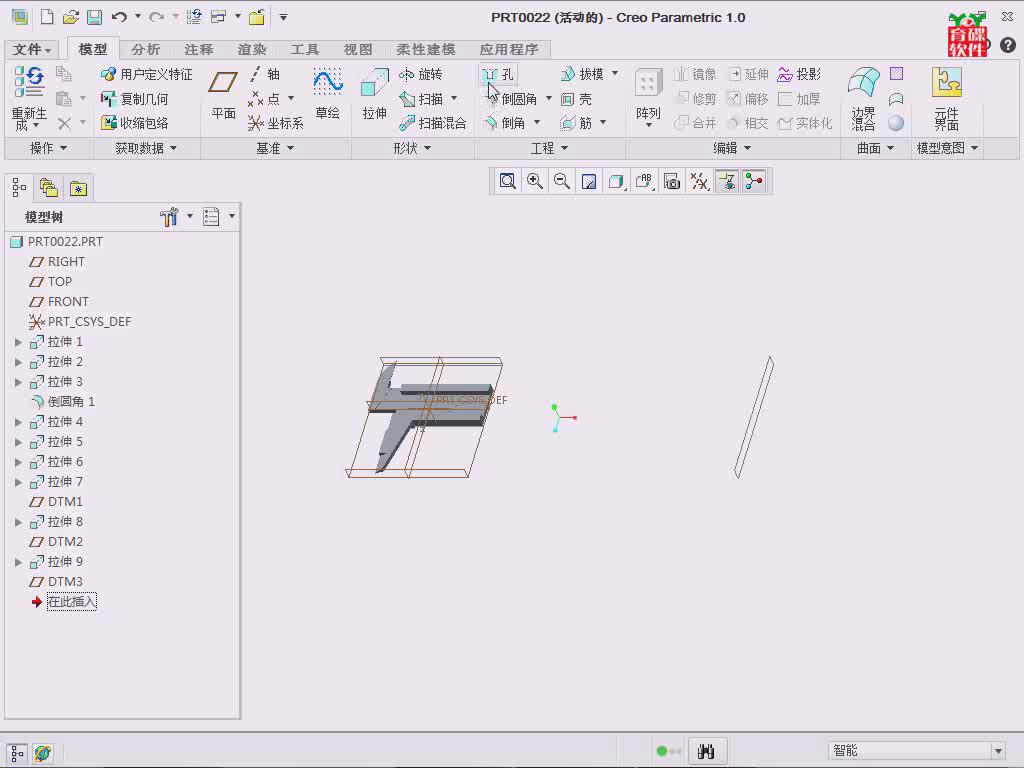The width and height of the screenshot is (1024, 768).
Task: Switch to the 渲染 (Render) tab
Action: pyautogui.click(x=251, y=49)
